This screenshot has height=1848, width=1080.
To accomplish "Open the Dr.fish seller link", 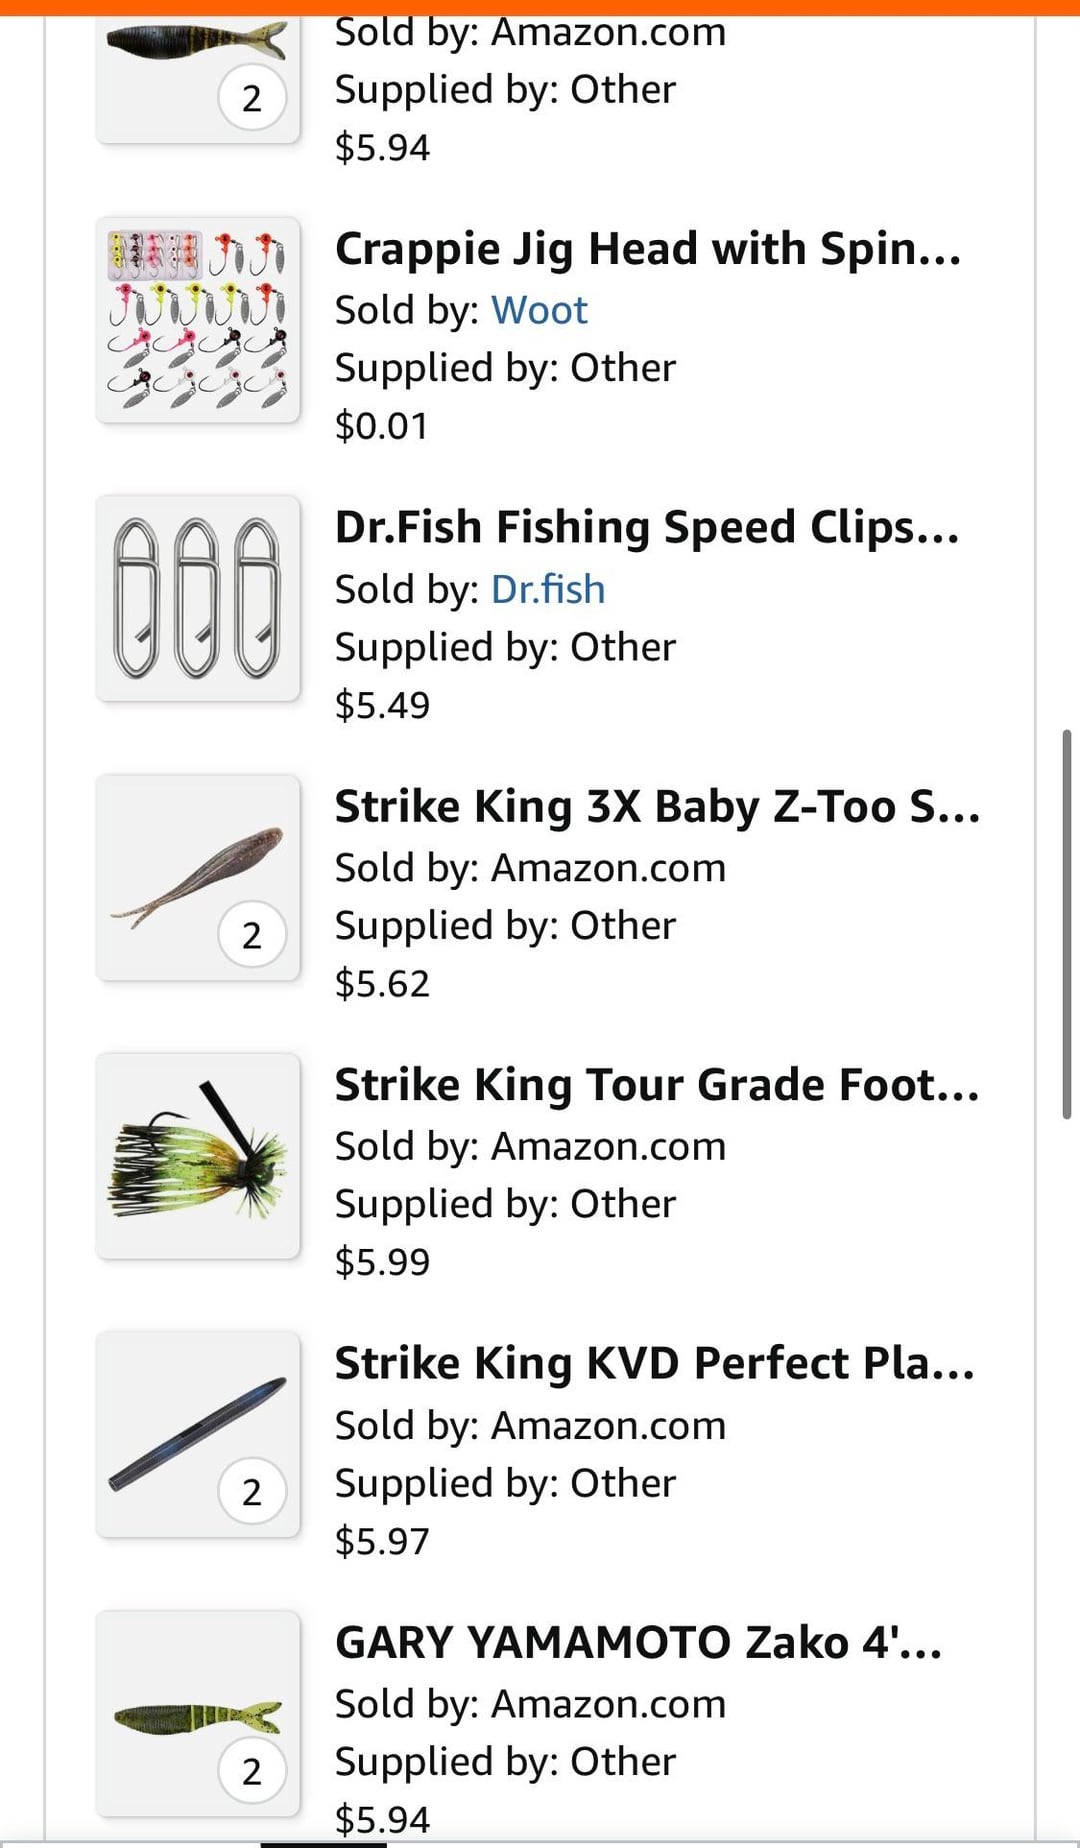I will point(548,590).
